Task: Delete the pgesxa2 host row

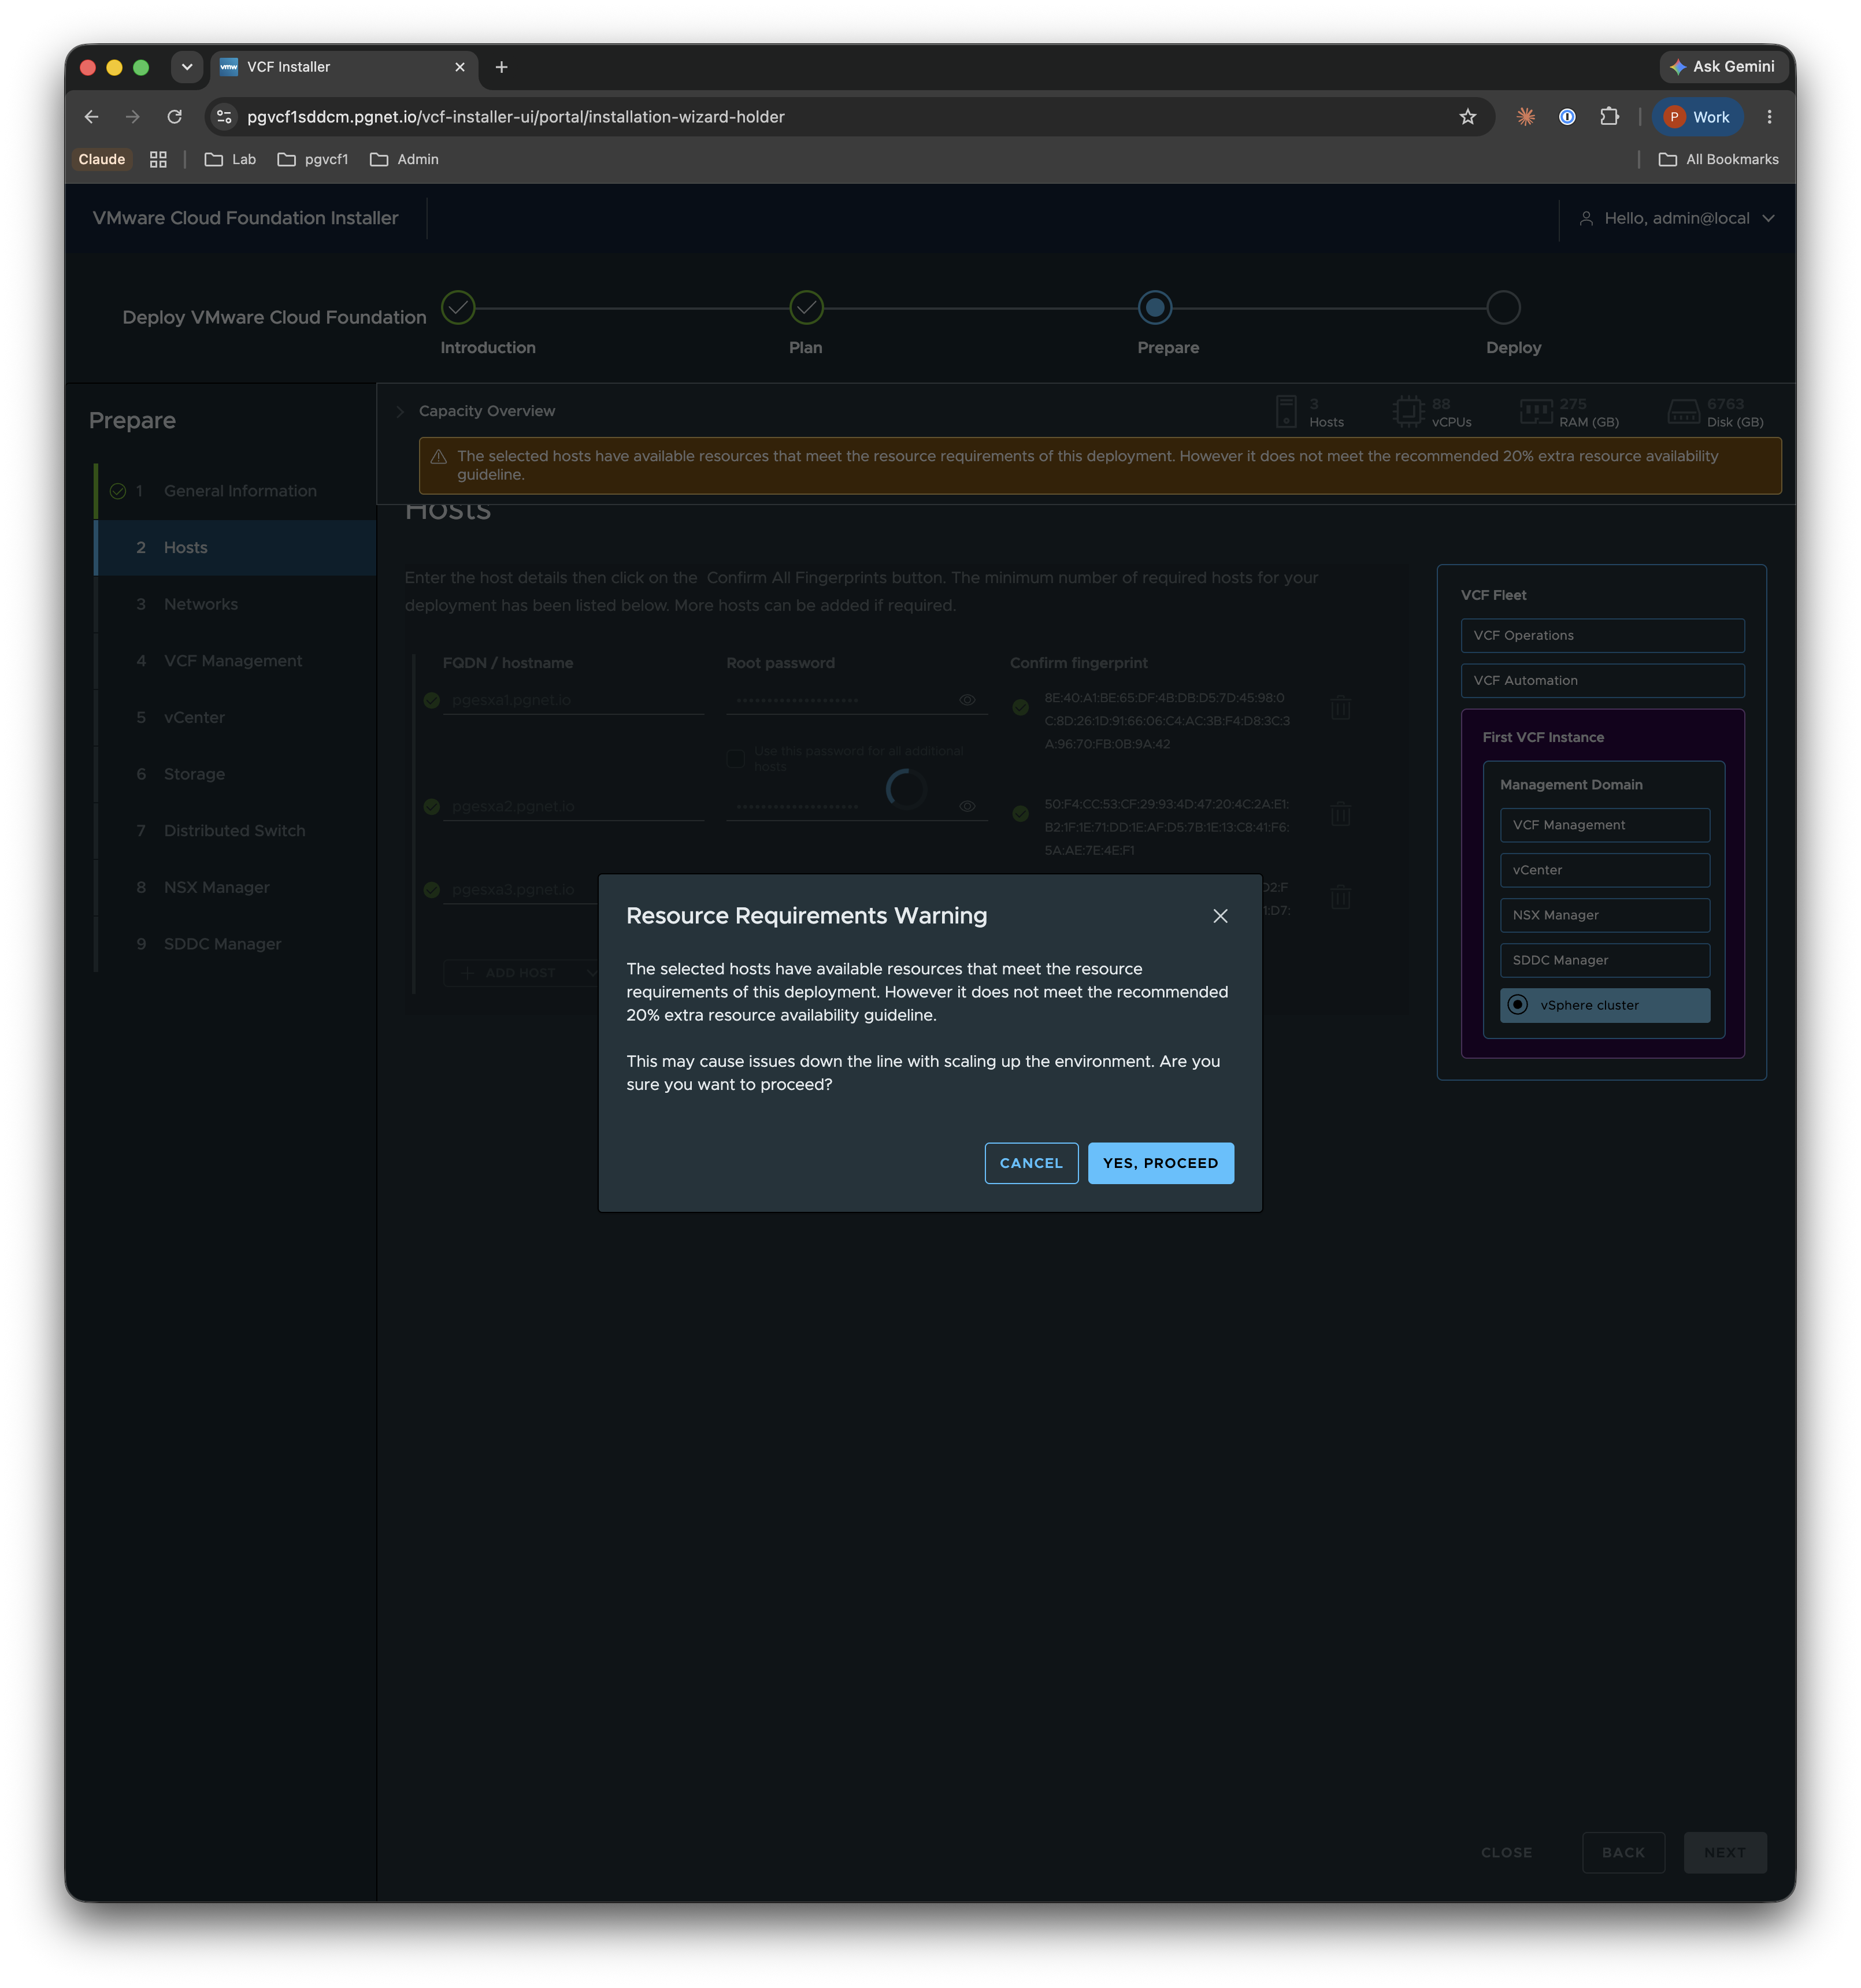Action: point(1341,814)
